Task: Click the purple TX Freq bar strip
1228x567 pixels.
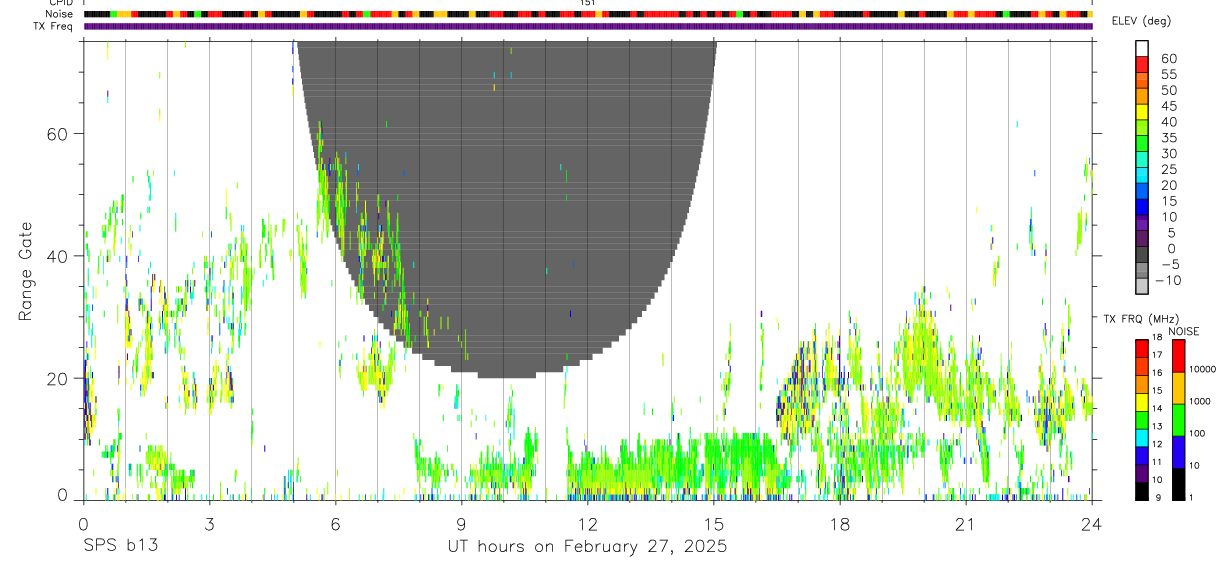Action: coord(587,26)
